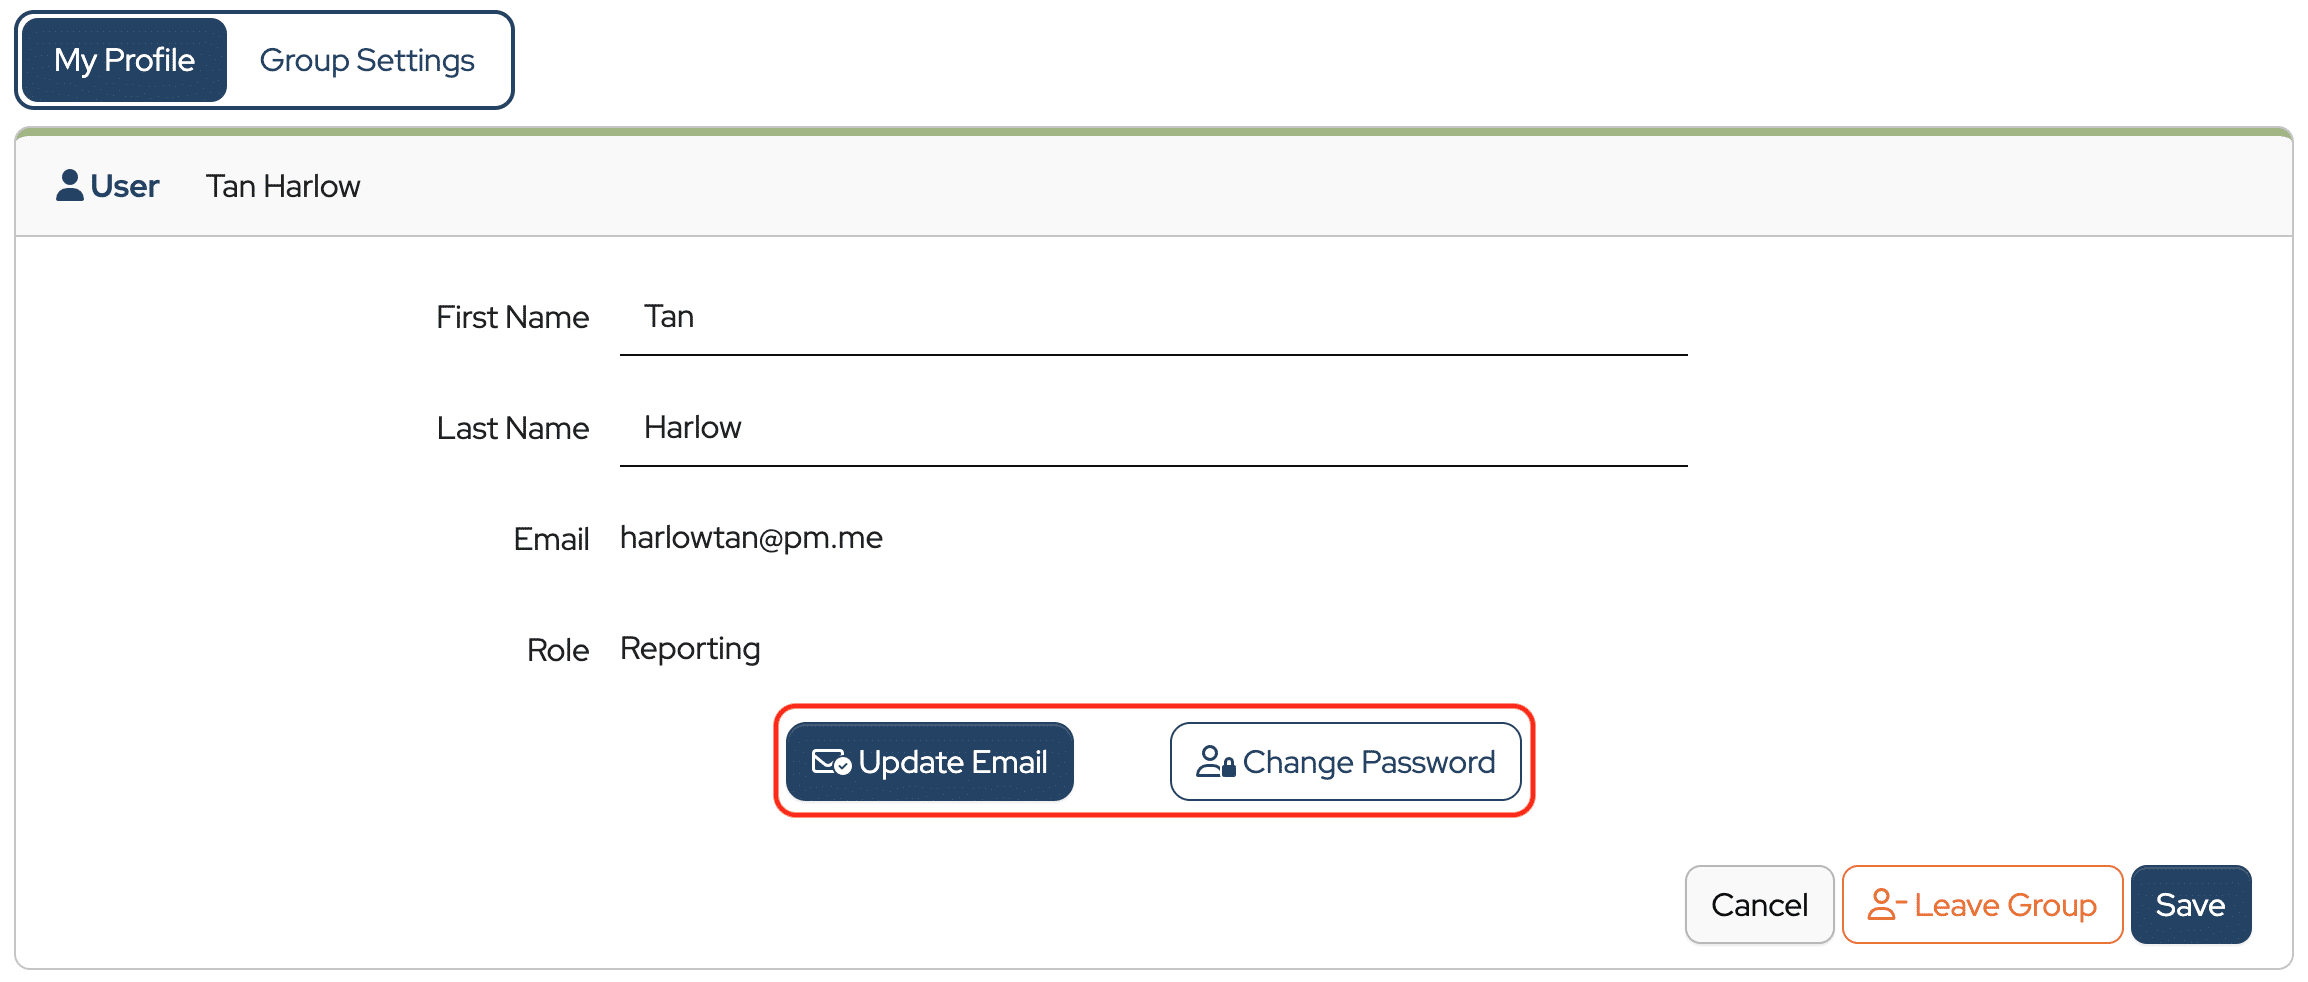2308x982 pixels.
Task: Click the Last Name label
Action: pyautogui.click(x=512, y=428)
